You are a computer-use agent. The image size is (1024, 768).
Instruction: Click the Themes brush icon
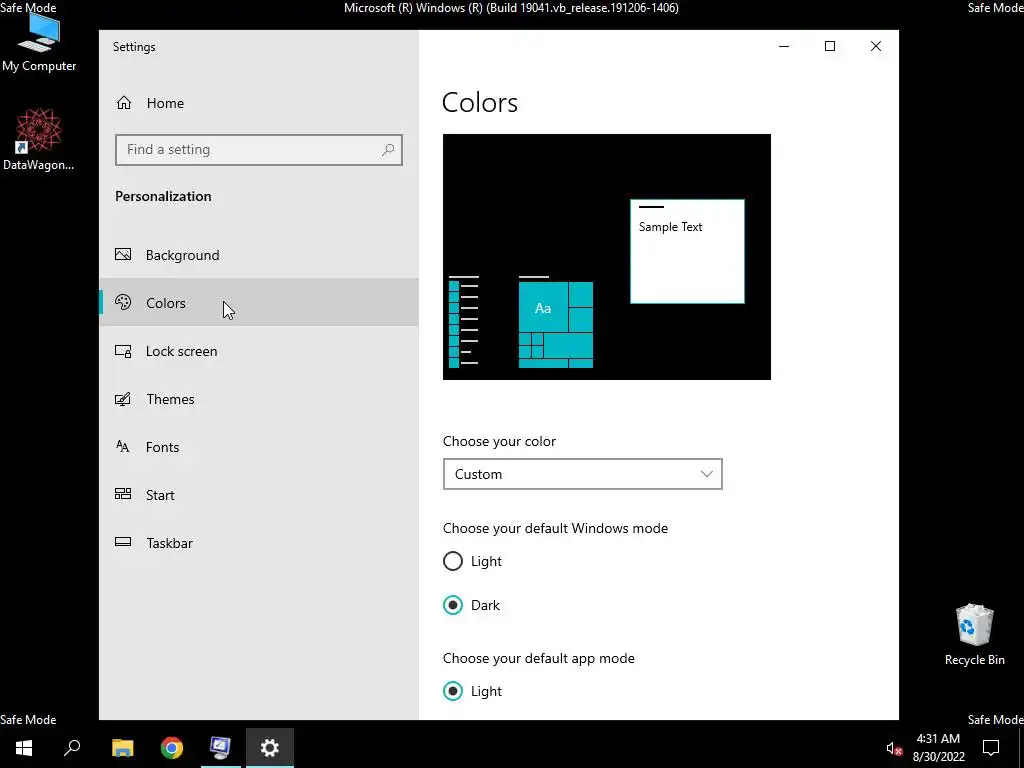point(123,398)
